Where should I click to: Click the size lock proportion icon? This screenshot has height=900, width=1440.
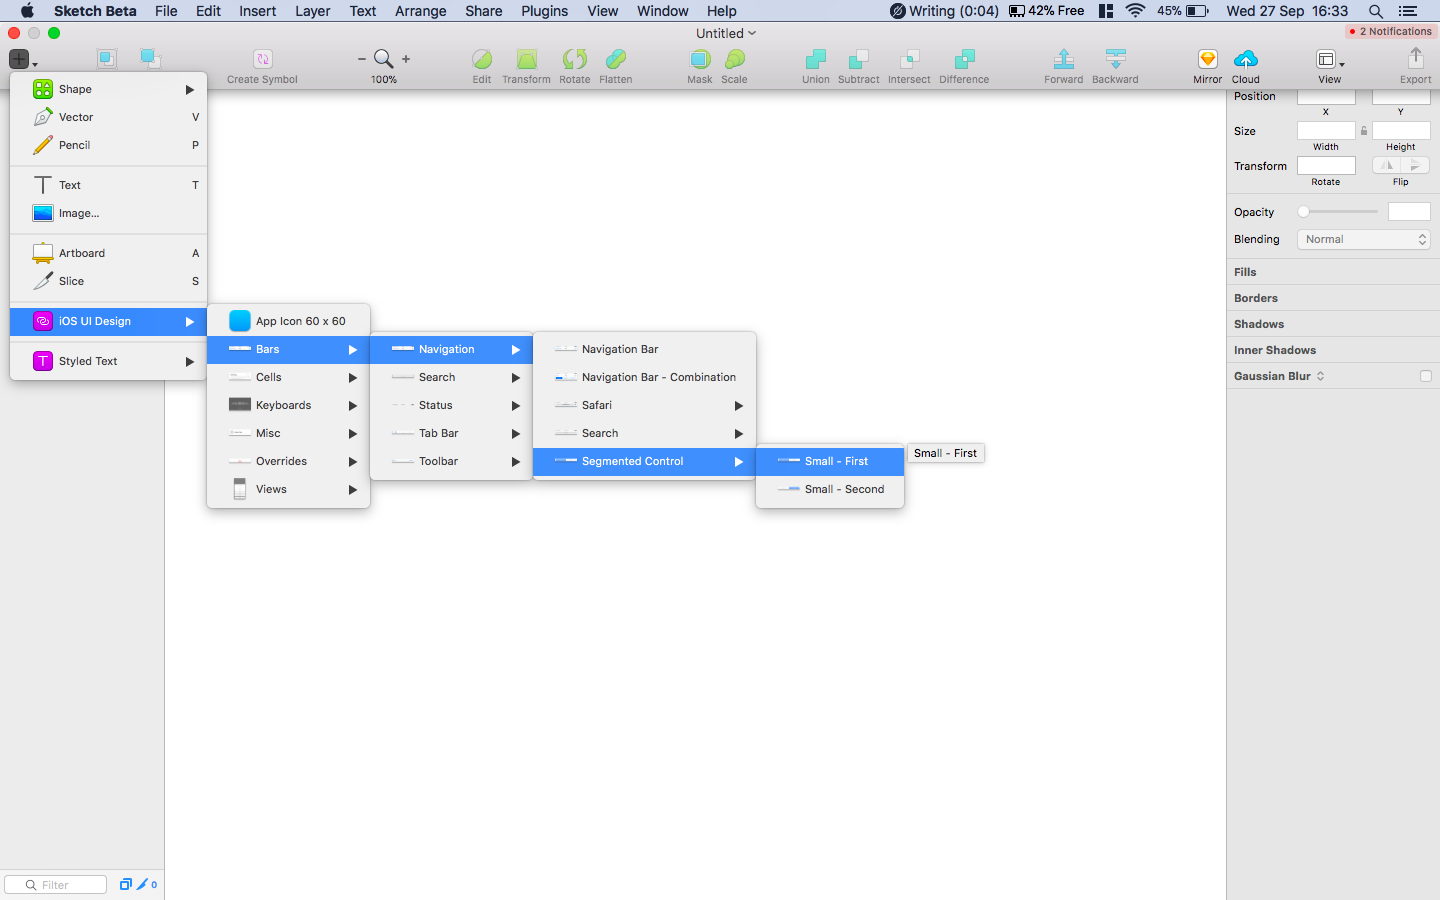point(1363,131)
